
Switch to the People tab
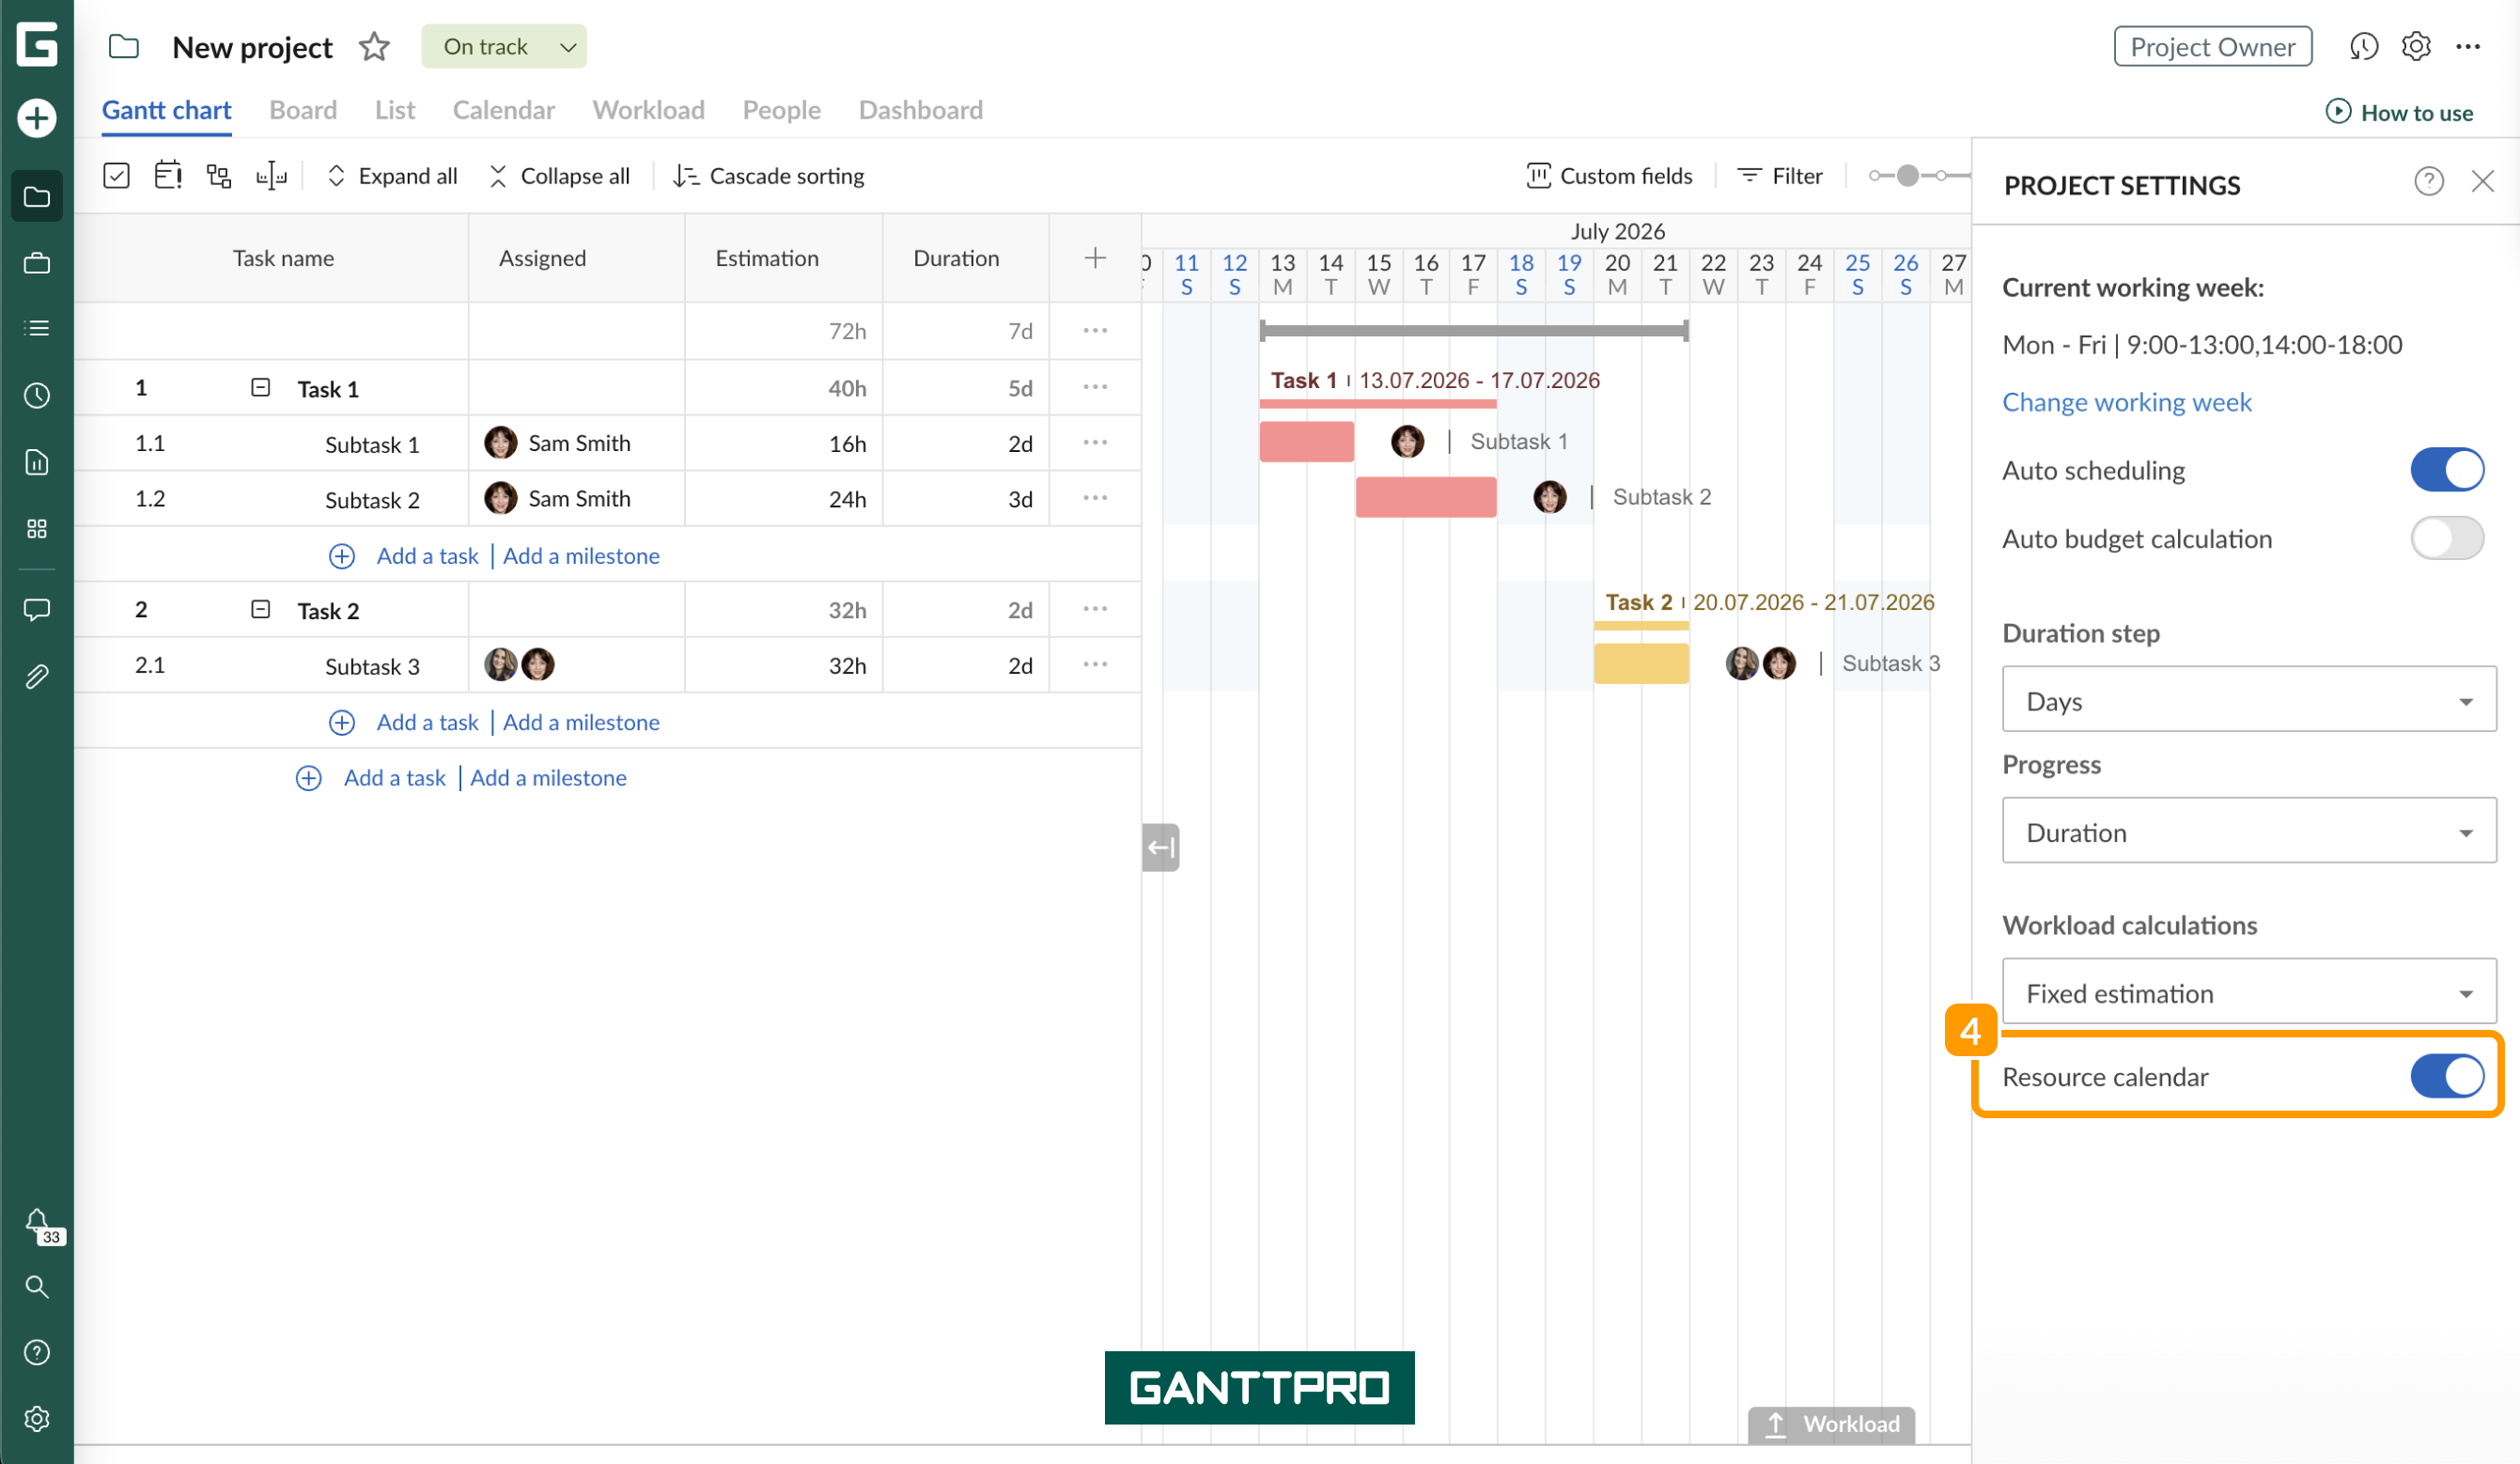[x=782, y=110]
